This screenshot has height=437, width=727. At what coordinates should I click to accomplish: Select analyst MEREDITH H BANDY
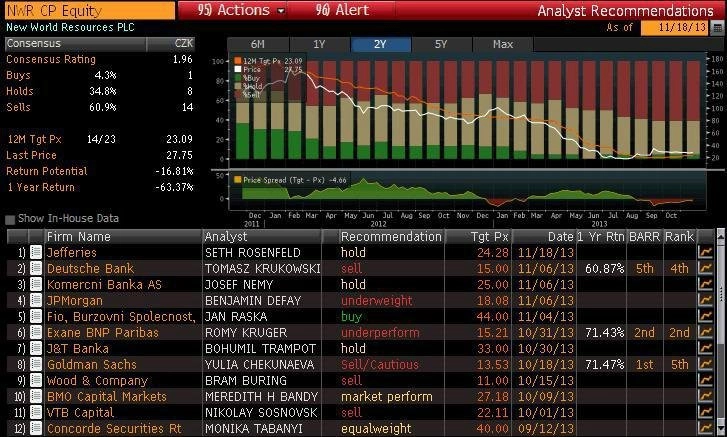click(x=261, y=397)
